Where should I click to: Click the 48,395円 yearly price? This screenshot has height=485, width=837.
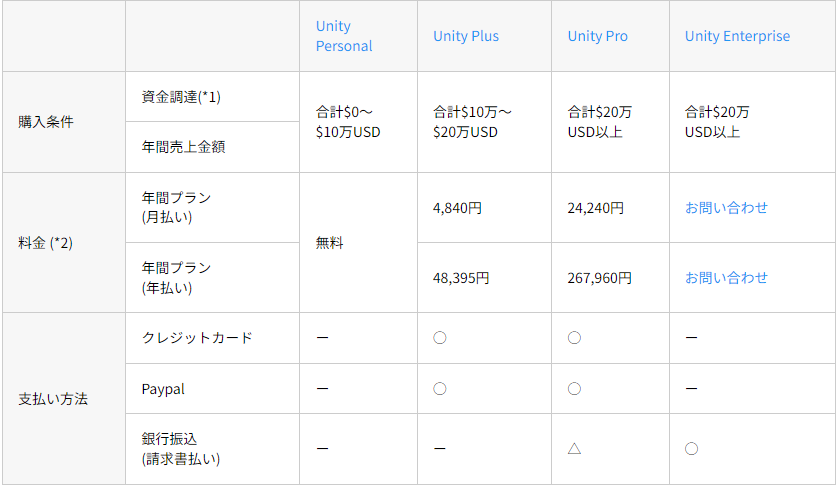tap(461, 278)
